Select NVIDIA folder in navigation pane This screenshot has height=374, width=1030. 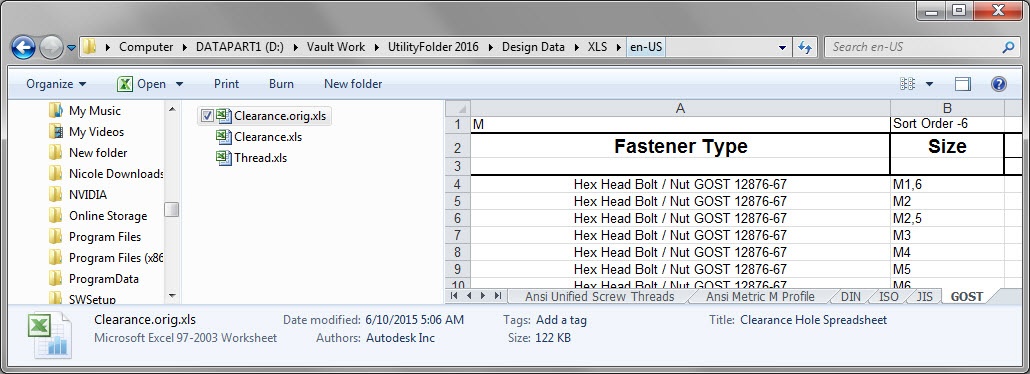click(x=87, y=195)
